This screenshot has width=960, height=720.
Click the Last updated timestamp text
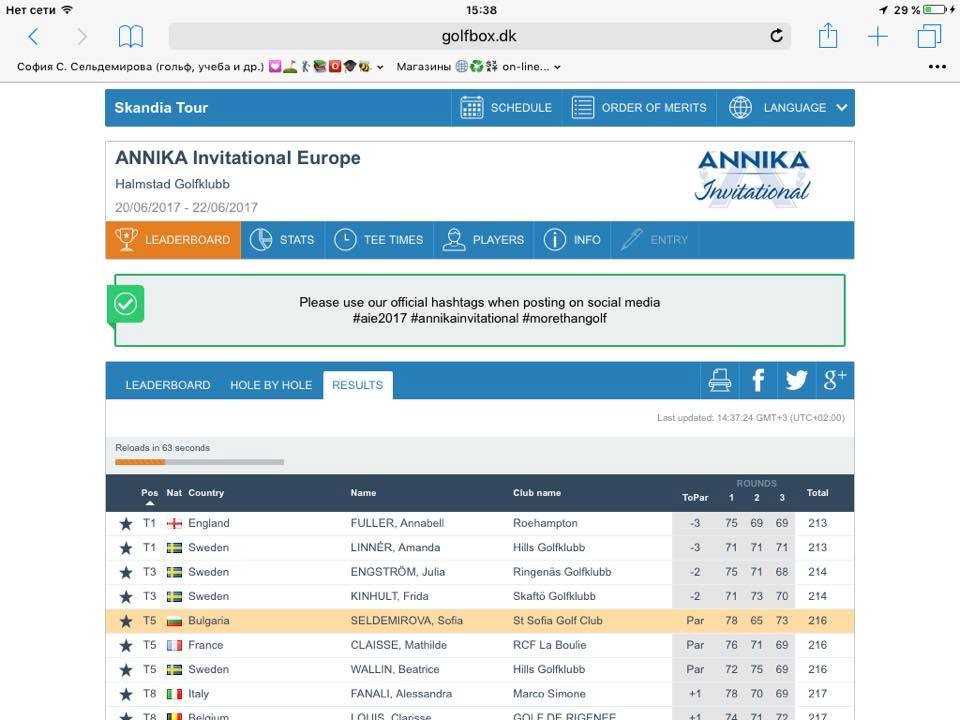point(751,418)
